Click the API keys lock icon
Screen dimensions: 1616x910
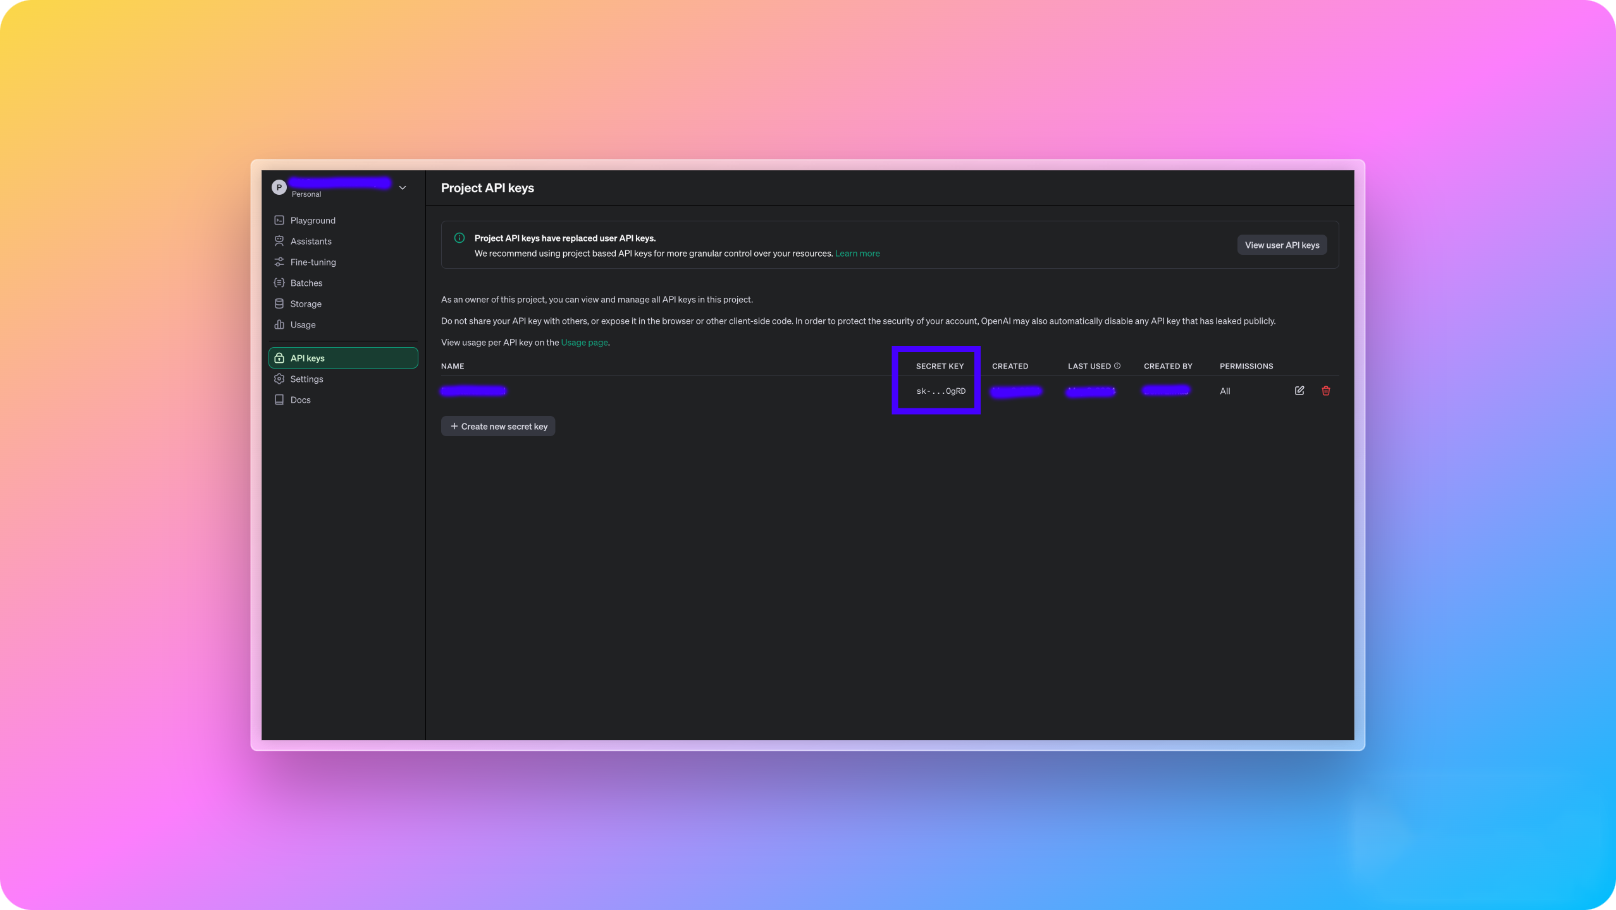tap(279, 358)
